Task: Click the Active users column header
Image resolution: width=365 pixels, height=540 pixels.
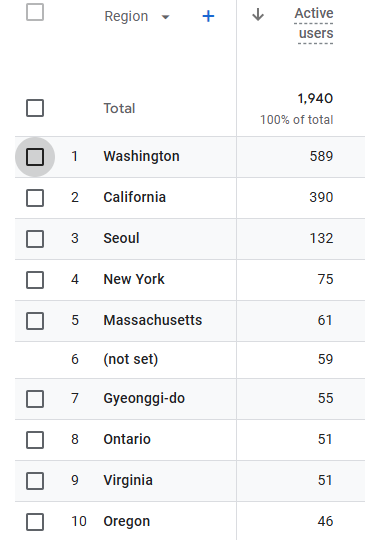Action: point(314,23)
